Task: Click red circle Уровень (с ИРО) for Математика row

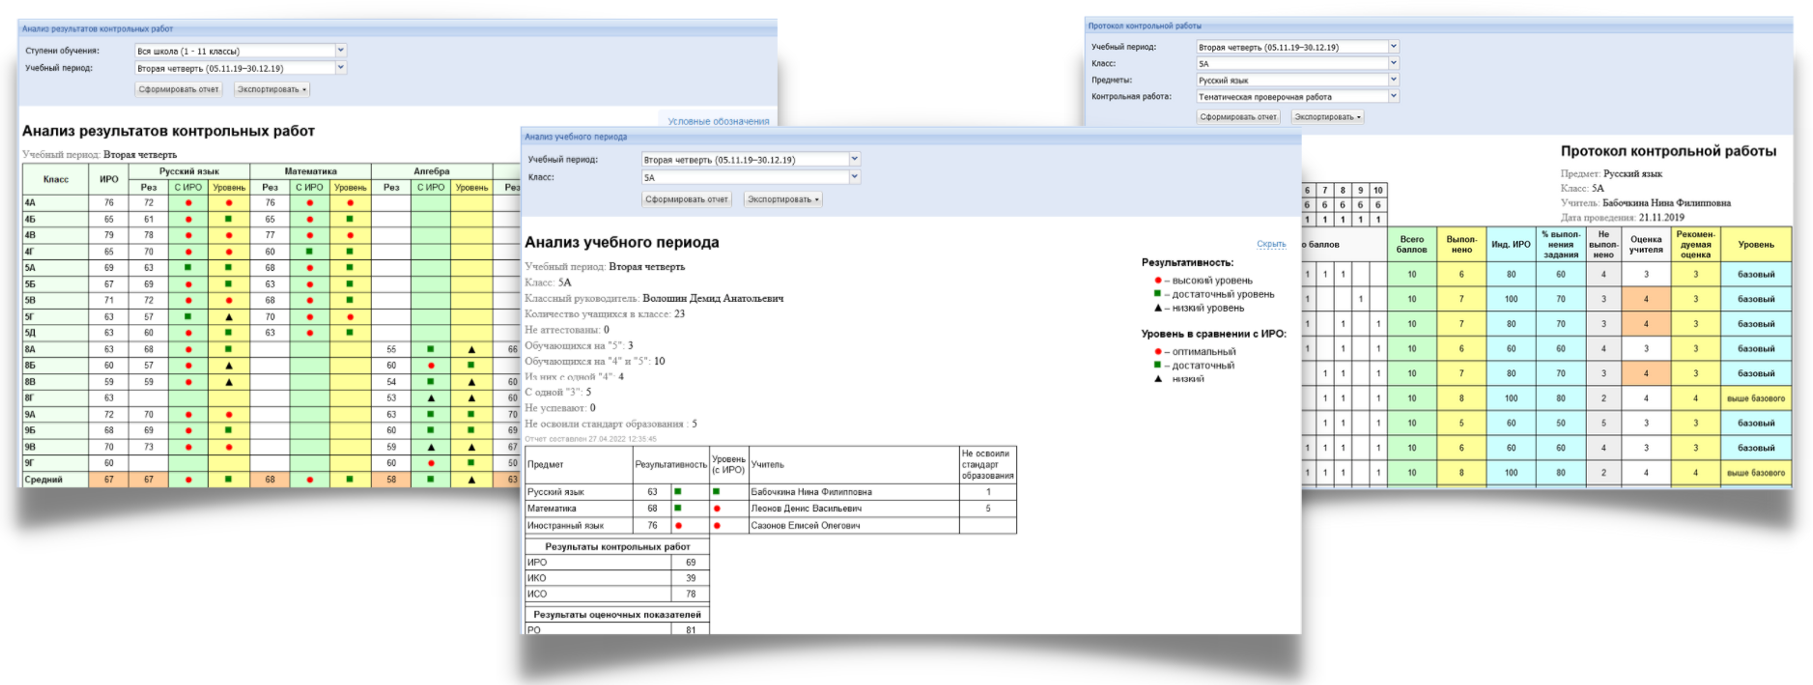Action: tap(716, 509)
